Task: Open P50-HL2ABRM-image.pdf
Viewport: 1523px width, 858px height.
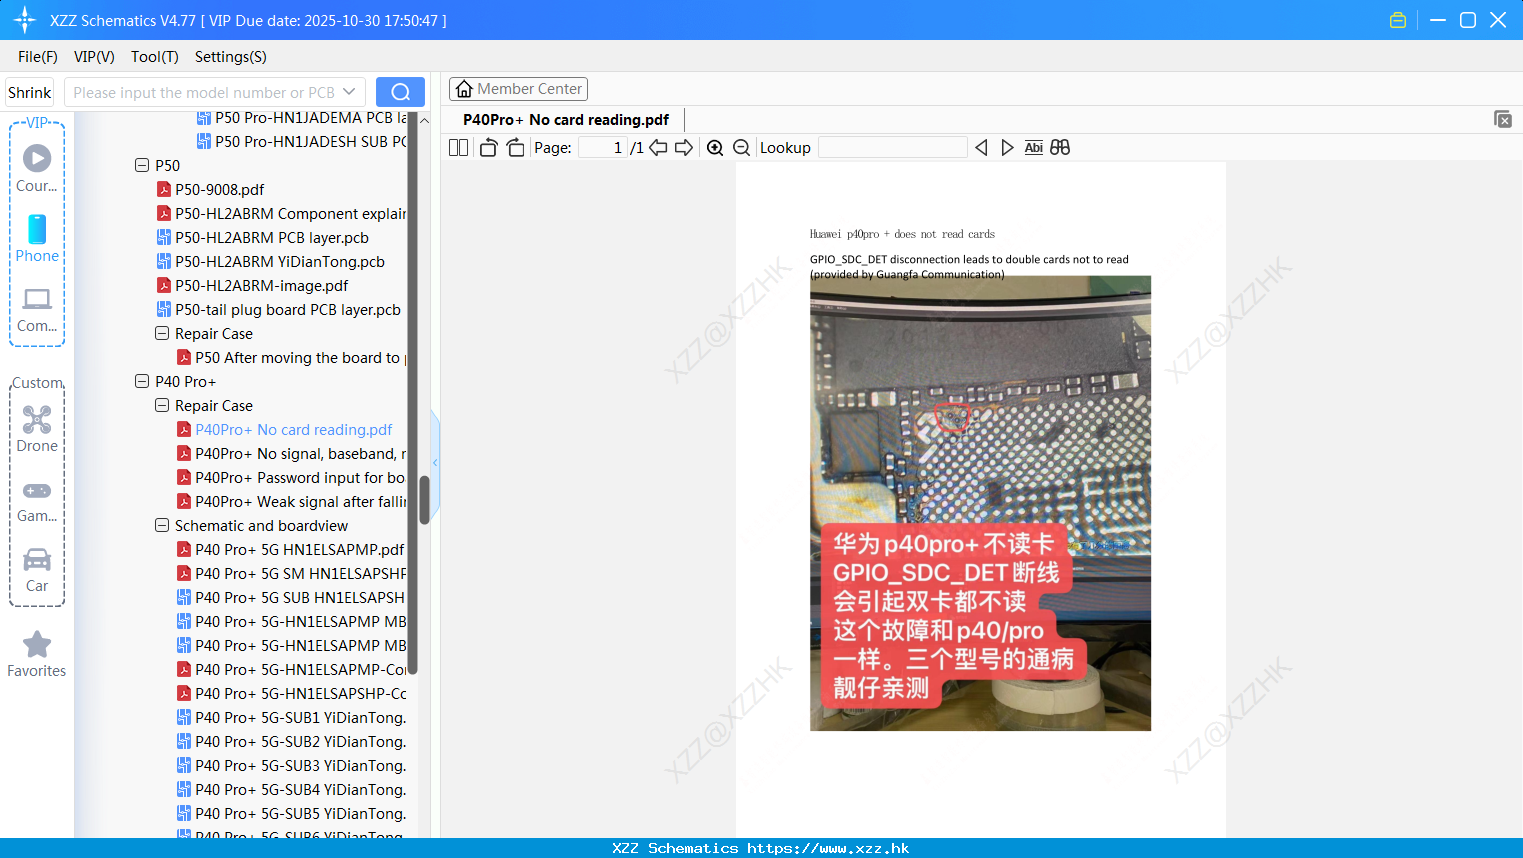Action: point(252,286)
